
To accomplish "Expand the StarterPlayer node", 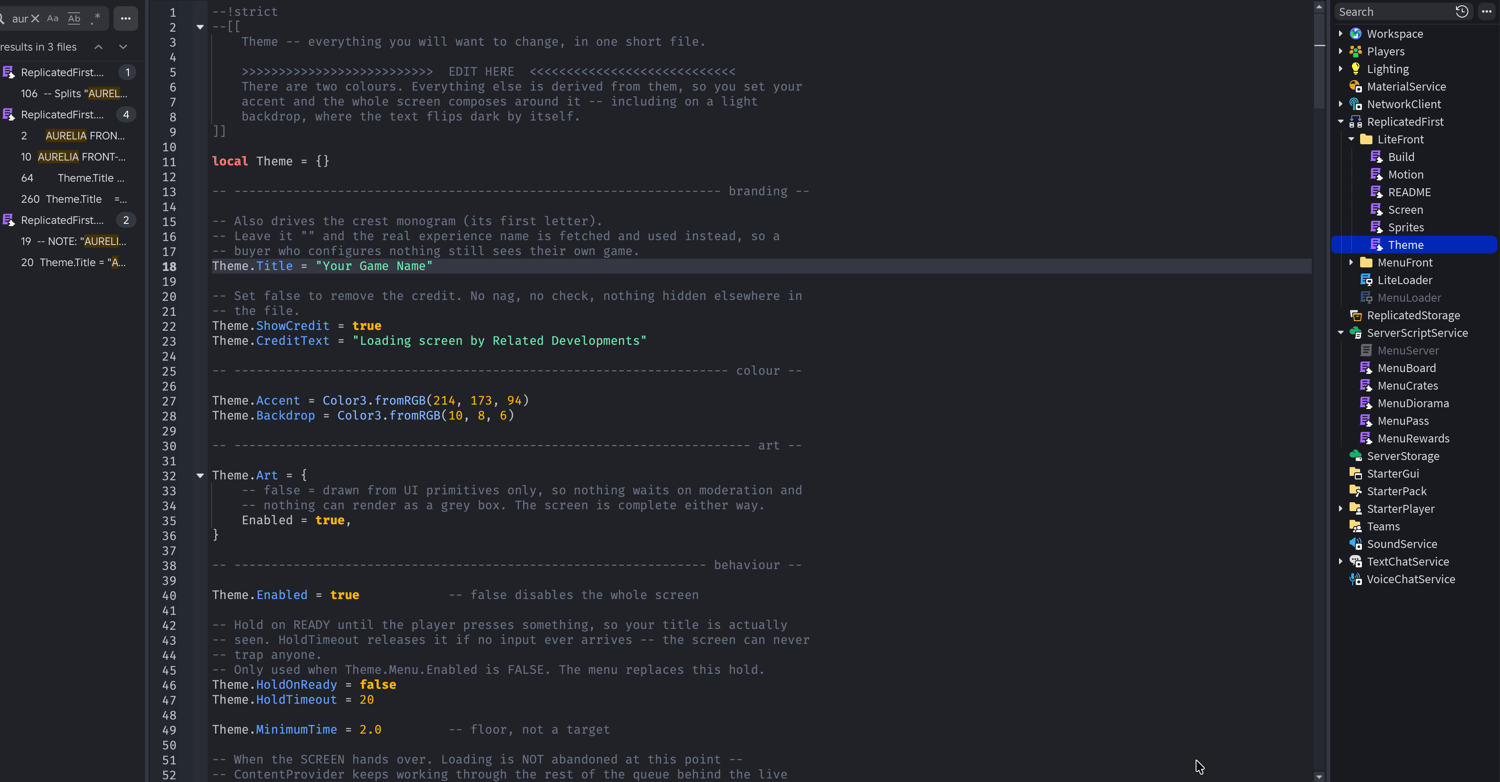I will (x=1341, y=509).
